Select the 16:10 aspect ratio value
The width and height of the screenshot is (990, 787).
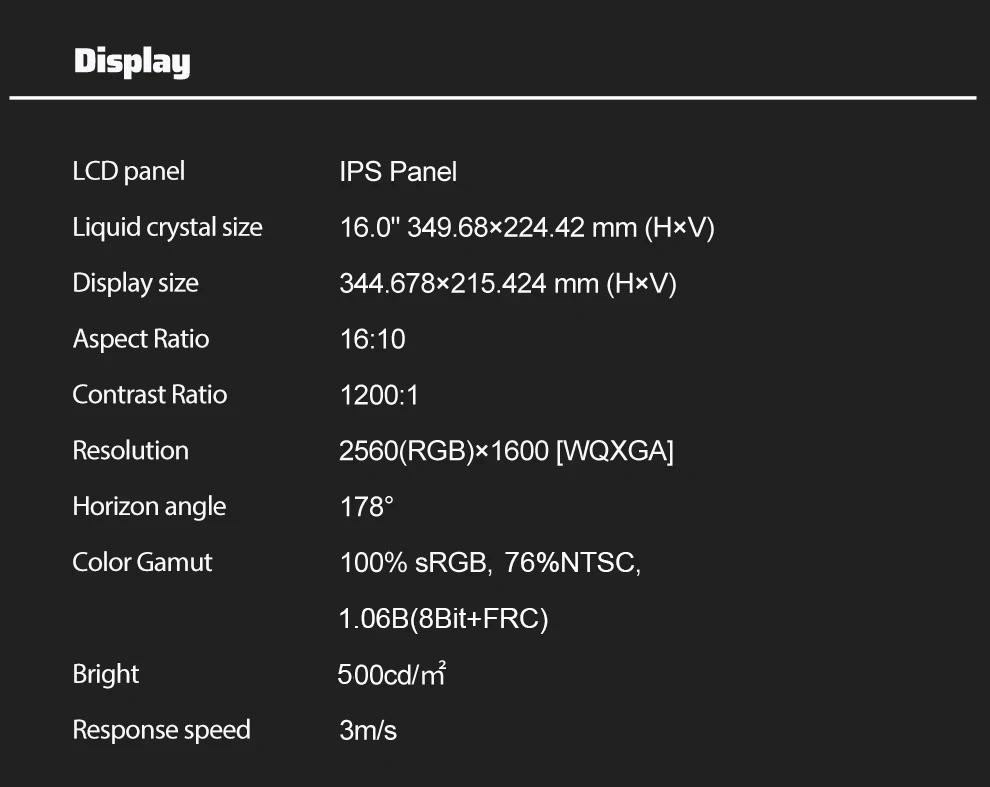(x=373, y=340)
